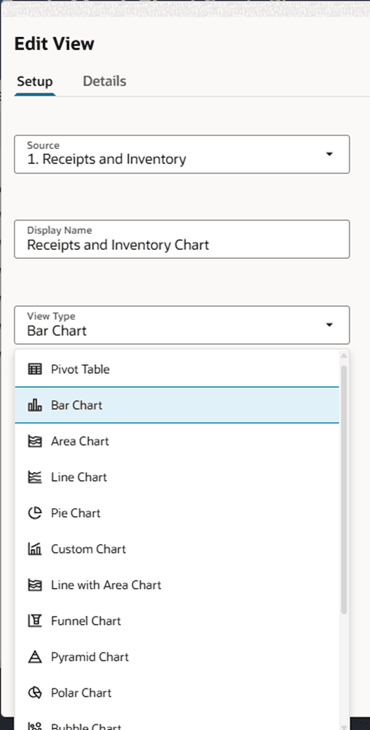
Task: Select Funnel Chart view type
Action: (177, 621)
